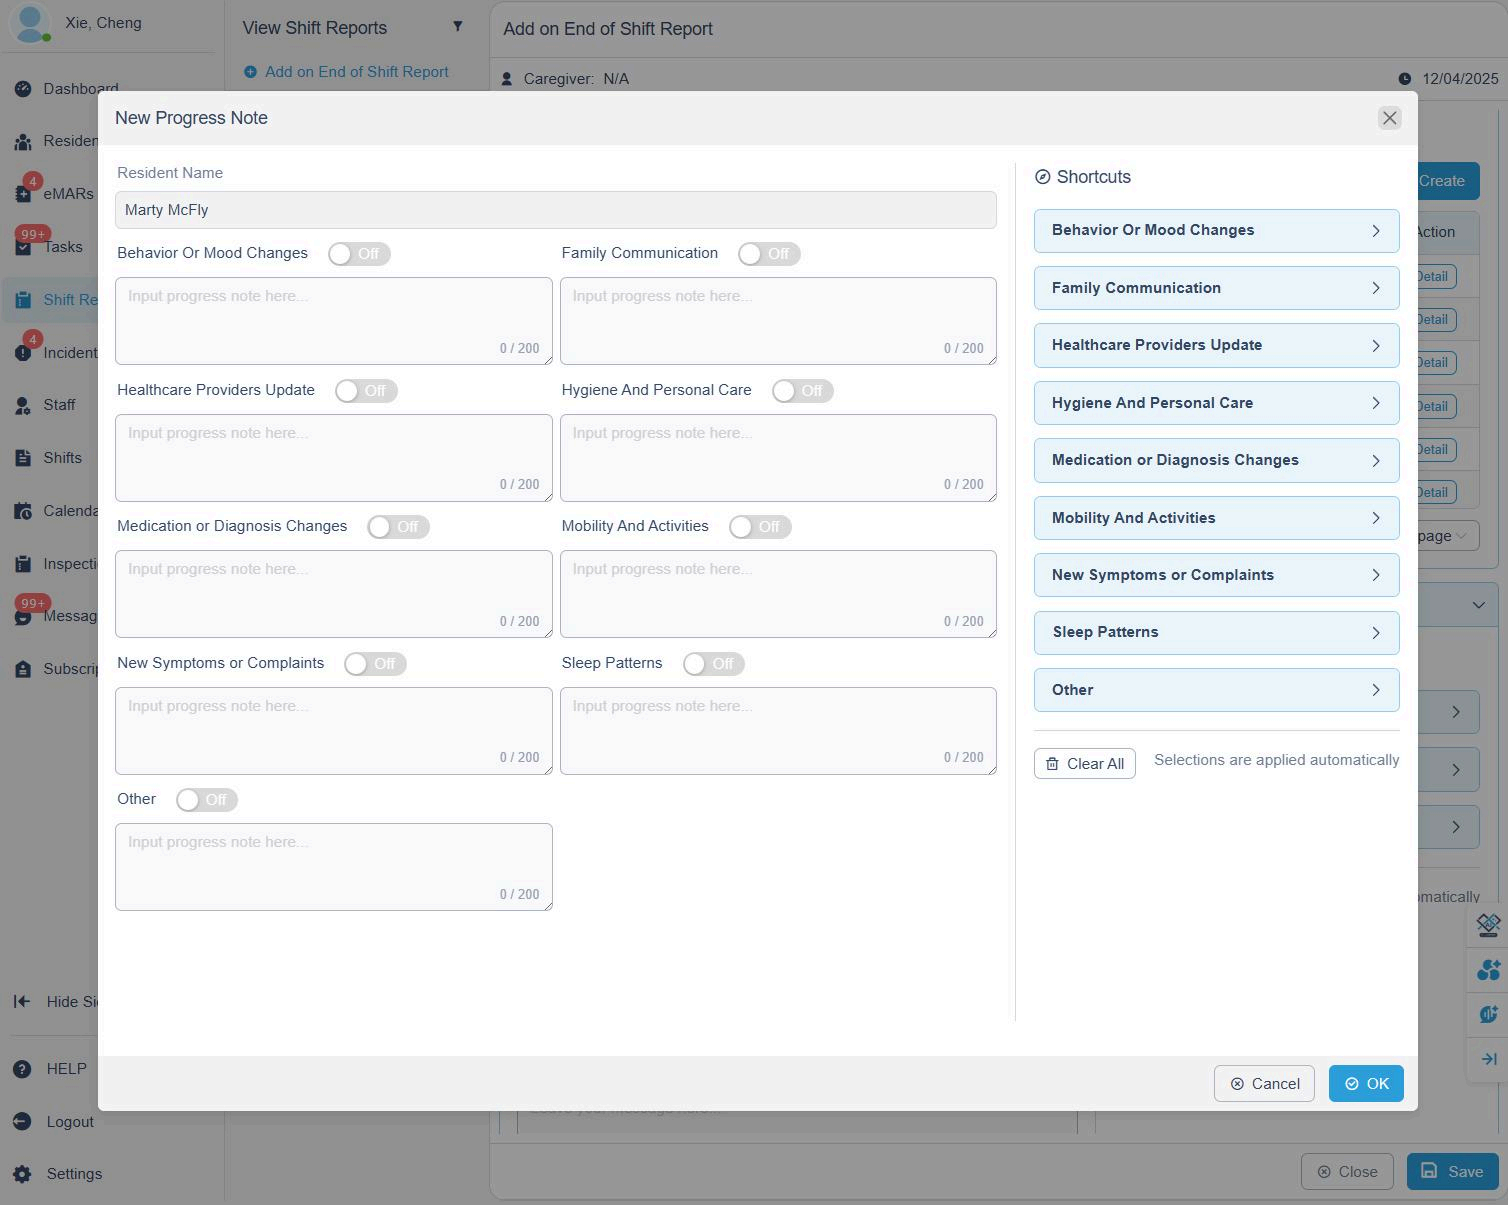The height and width of the screenshot is (1205, 1508).
Task: Toggle the Sleep Patterns switch on
Action: tap(714, 664)
